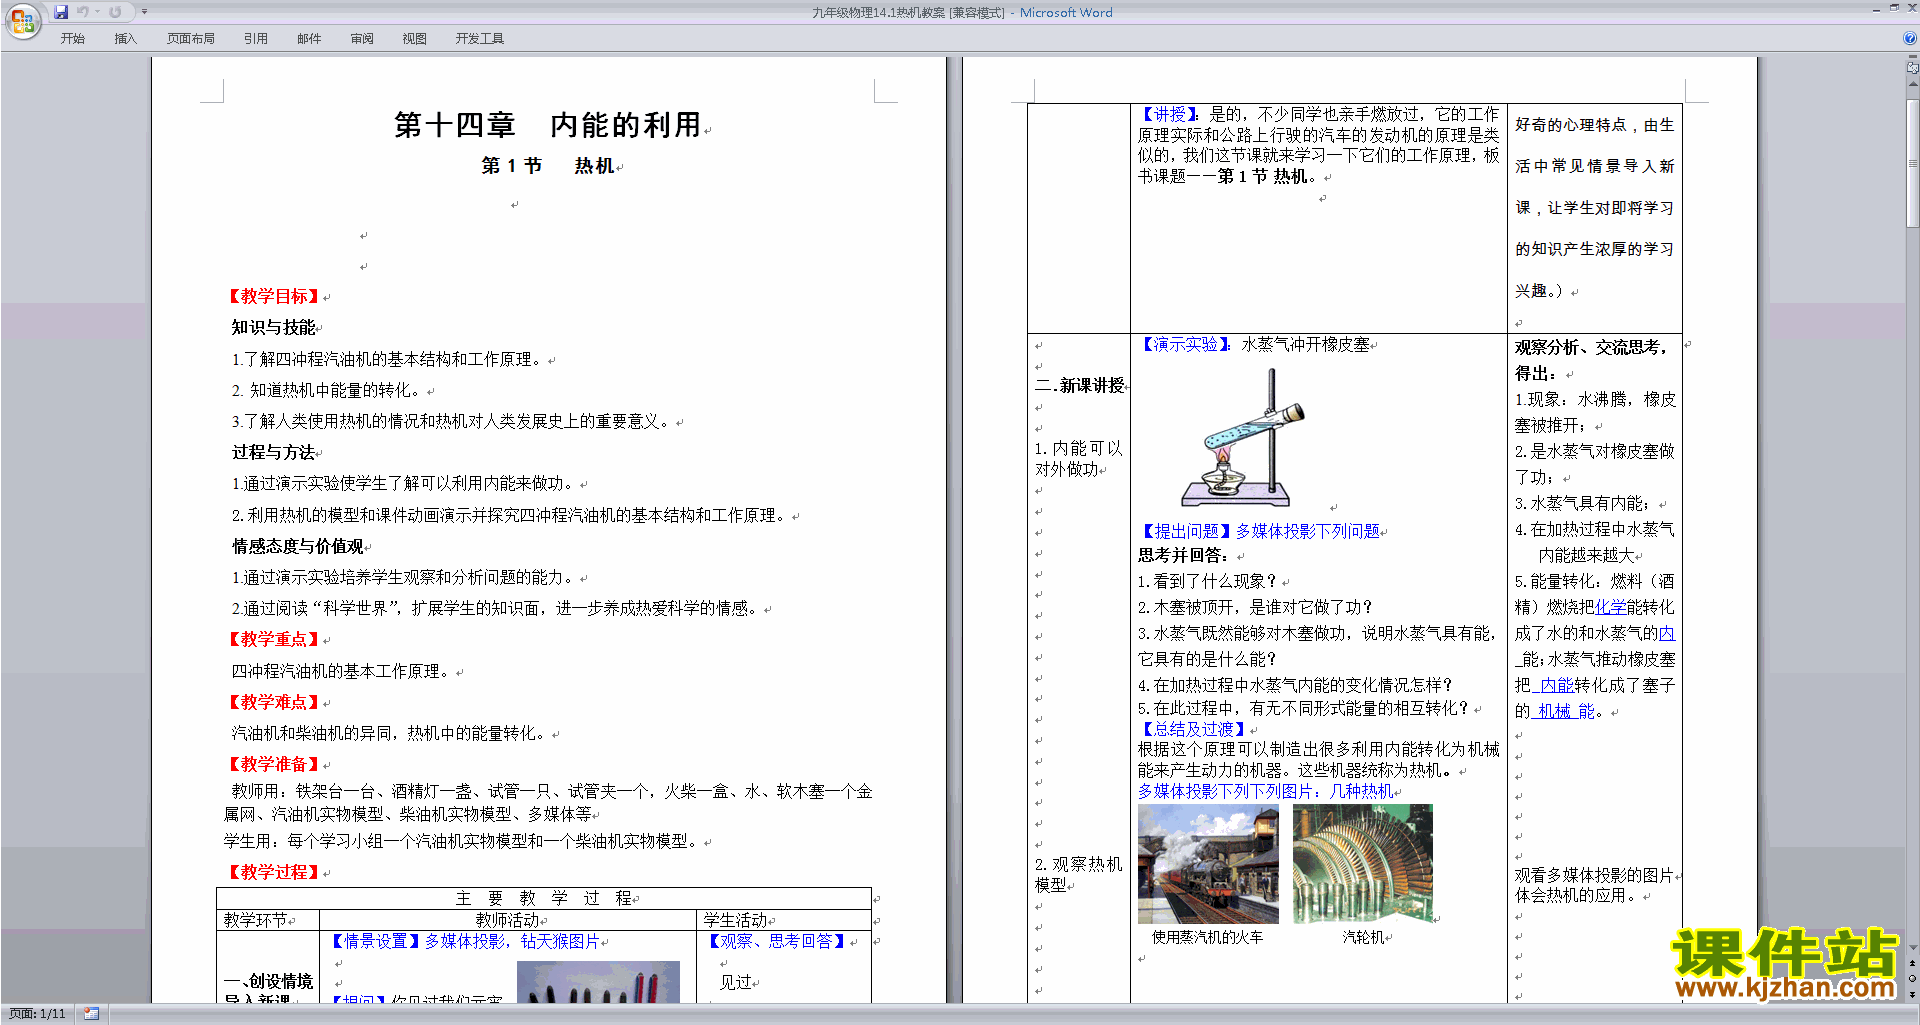Open the Select Browse Object button

click(x=1913, y=979)
